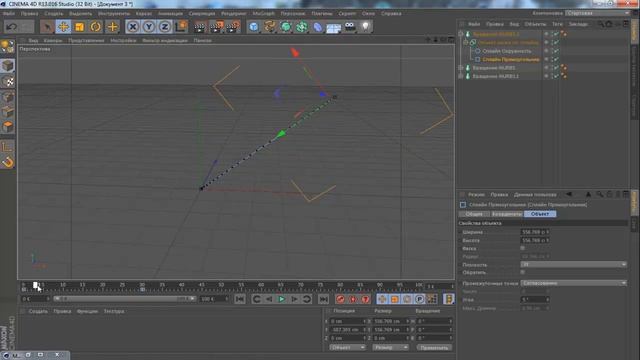
Task: Toggle the Y axis lock
Action: (149, 27)
